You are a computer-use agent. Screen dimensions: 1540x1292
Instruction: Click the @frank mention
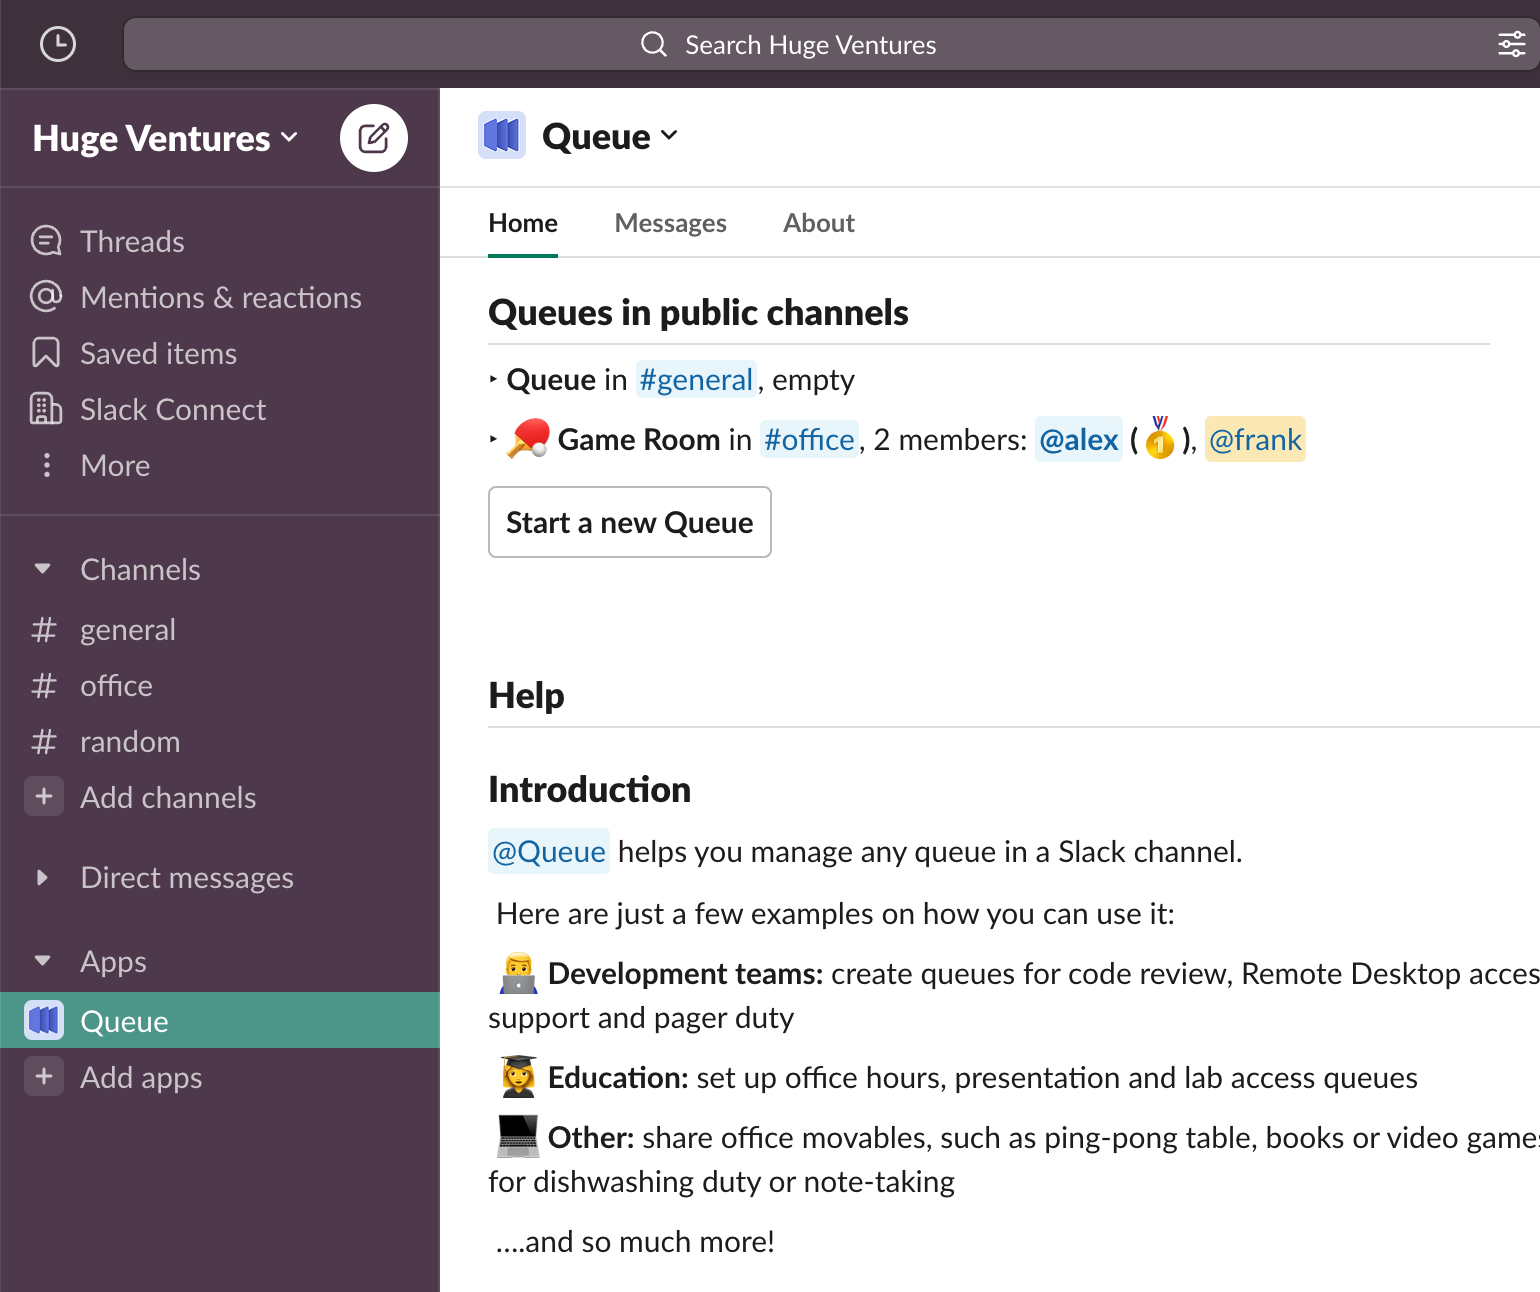(x=1254, y=439)
